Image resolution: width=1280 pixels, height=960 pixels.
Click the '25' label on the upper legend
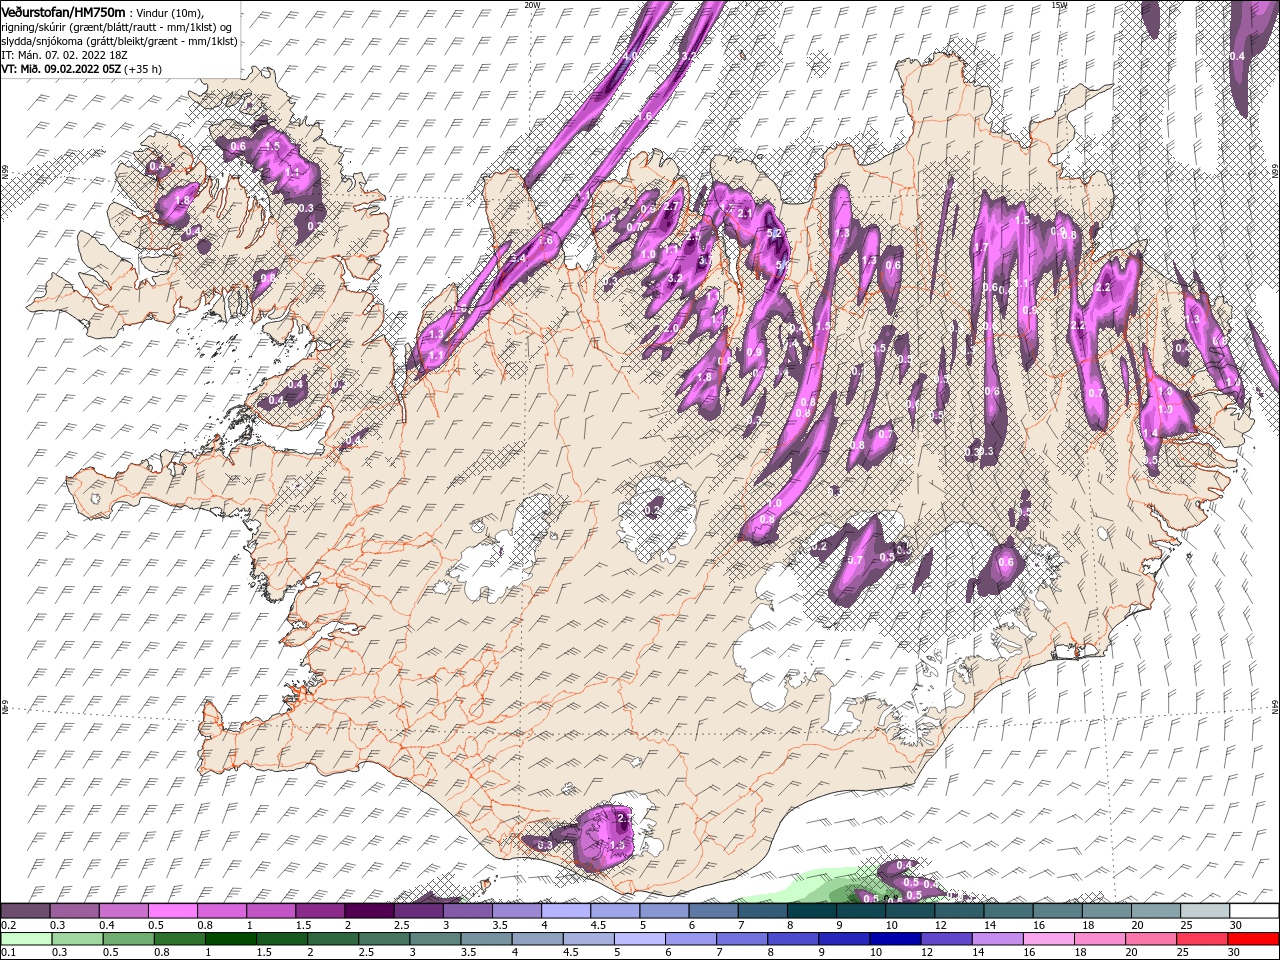click(x=1186, y=924)
